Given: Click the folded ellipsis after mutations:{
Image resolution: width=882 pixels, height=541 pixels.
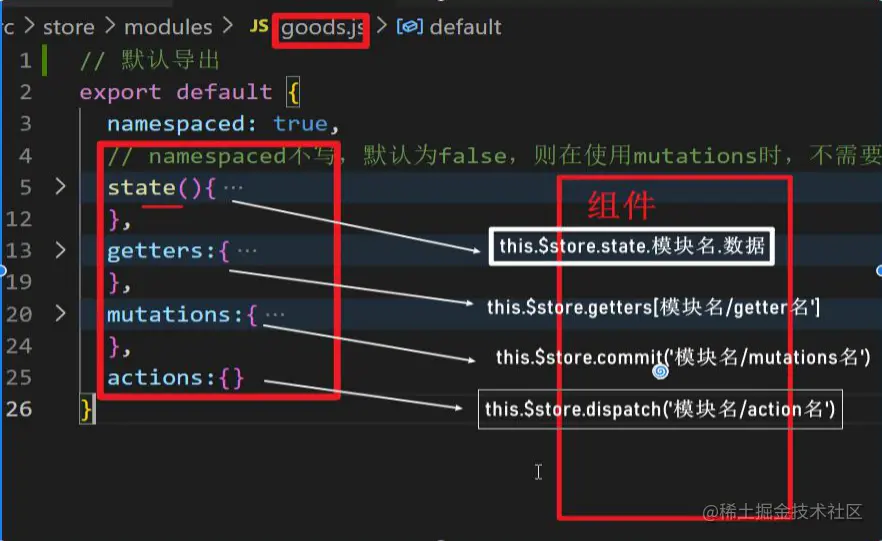Looking at the screenshot, I should (x=274, y=315).
